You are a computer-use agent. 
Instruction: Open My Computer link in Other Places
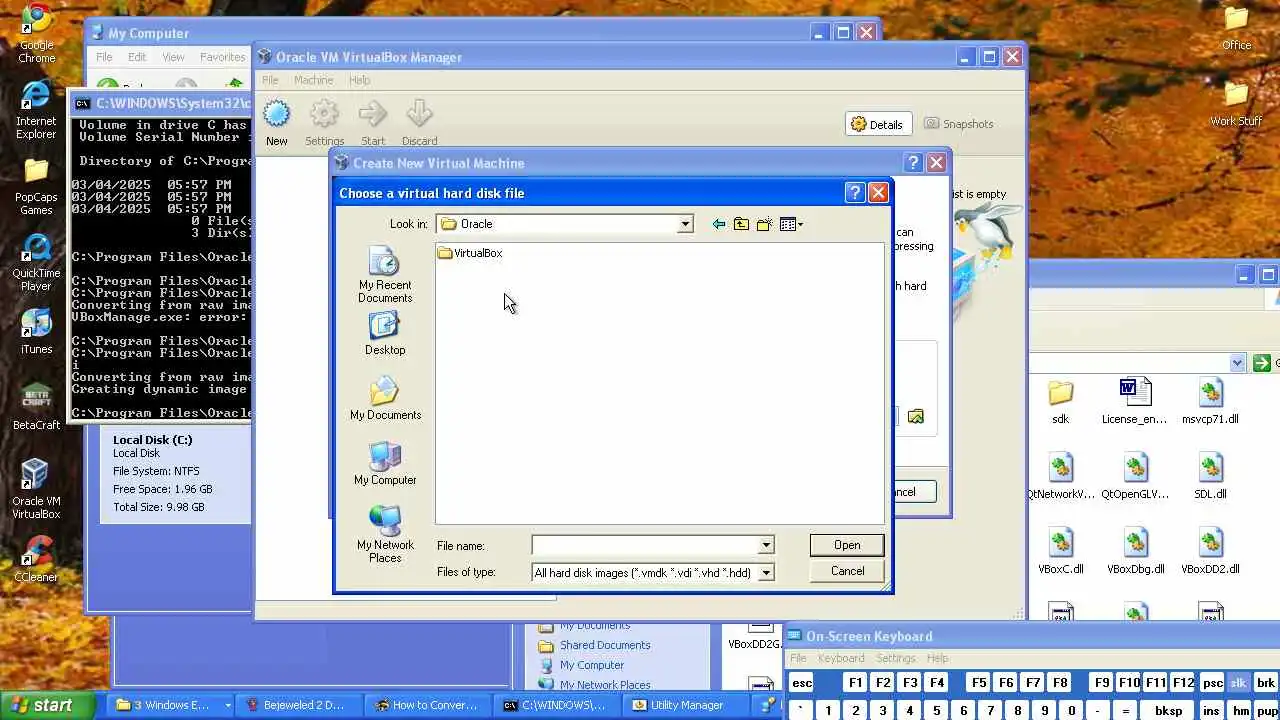point(591,665)
